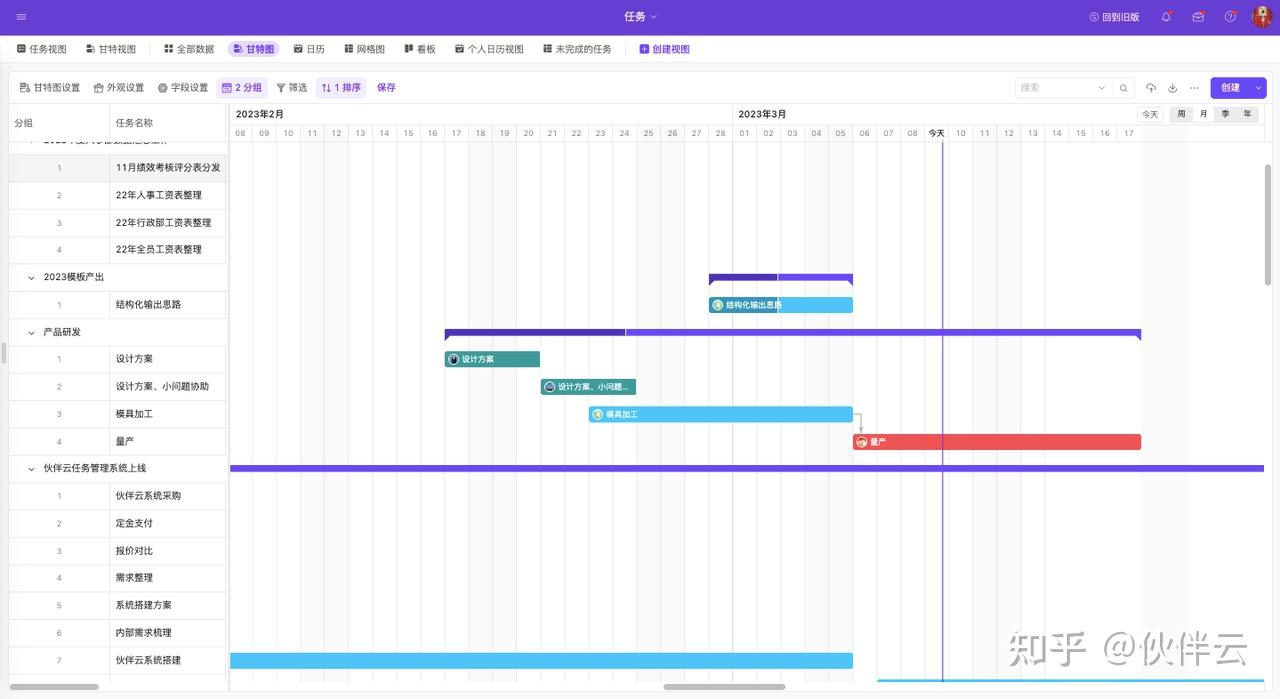Click avatar on 模具加工 task bar
The image size is (1280, 699).
(x=598, y=414)
